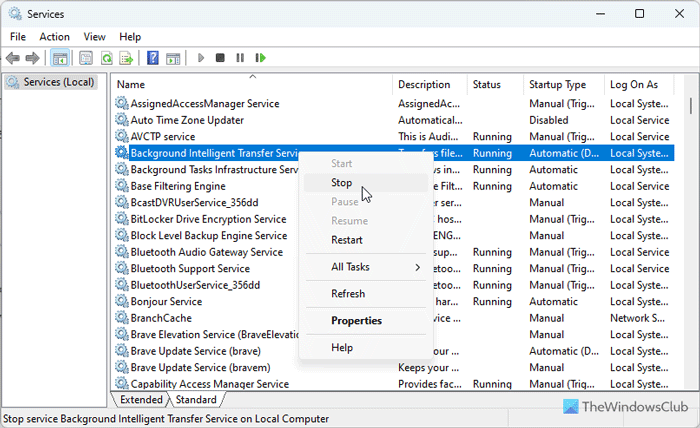Open the View menu
Image resolution: width=700 pixels, height=428 pixels.
coord(95,37)
